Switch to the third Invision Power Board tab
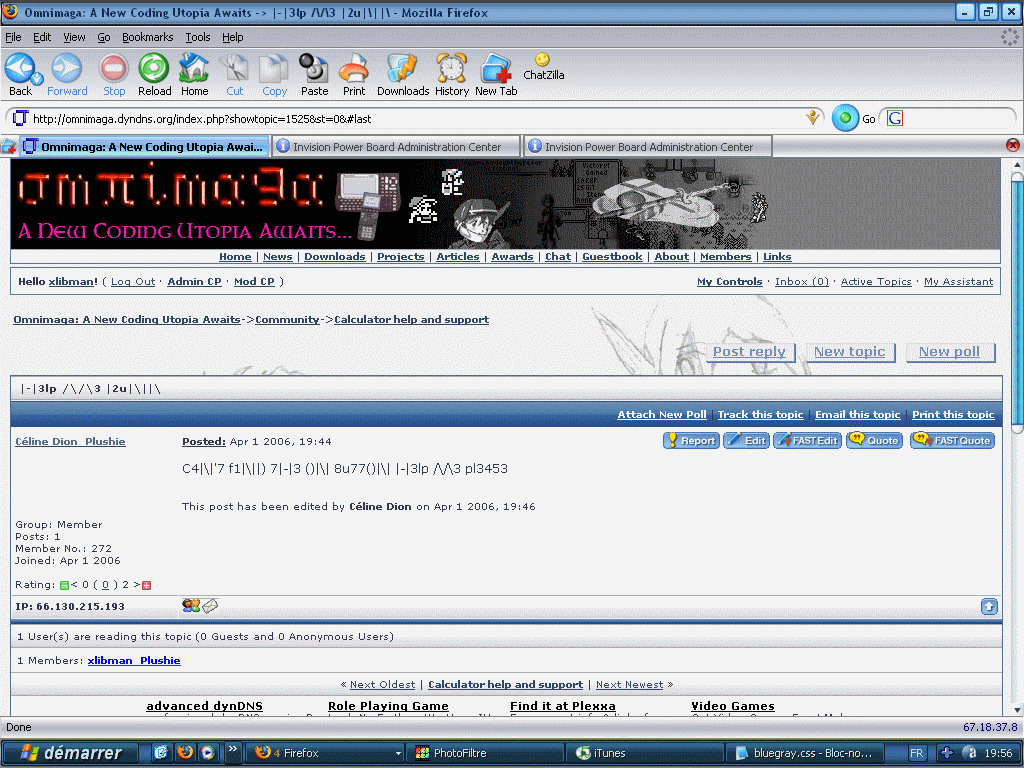The height and width of the screenshot is (768, 1024). tap(648, 146)
